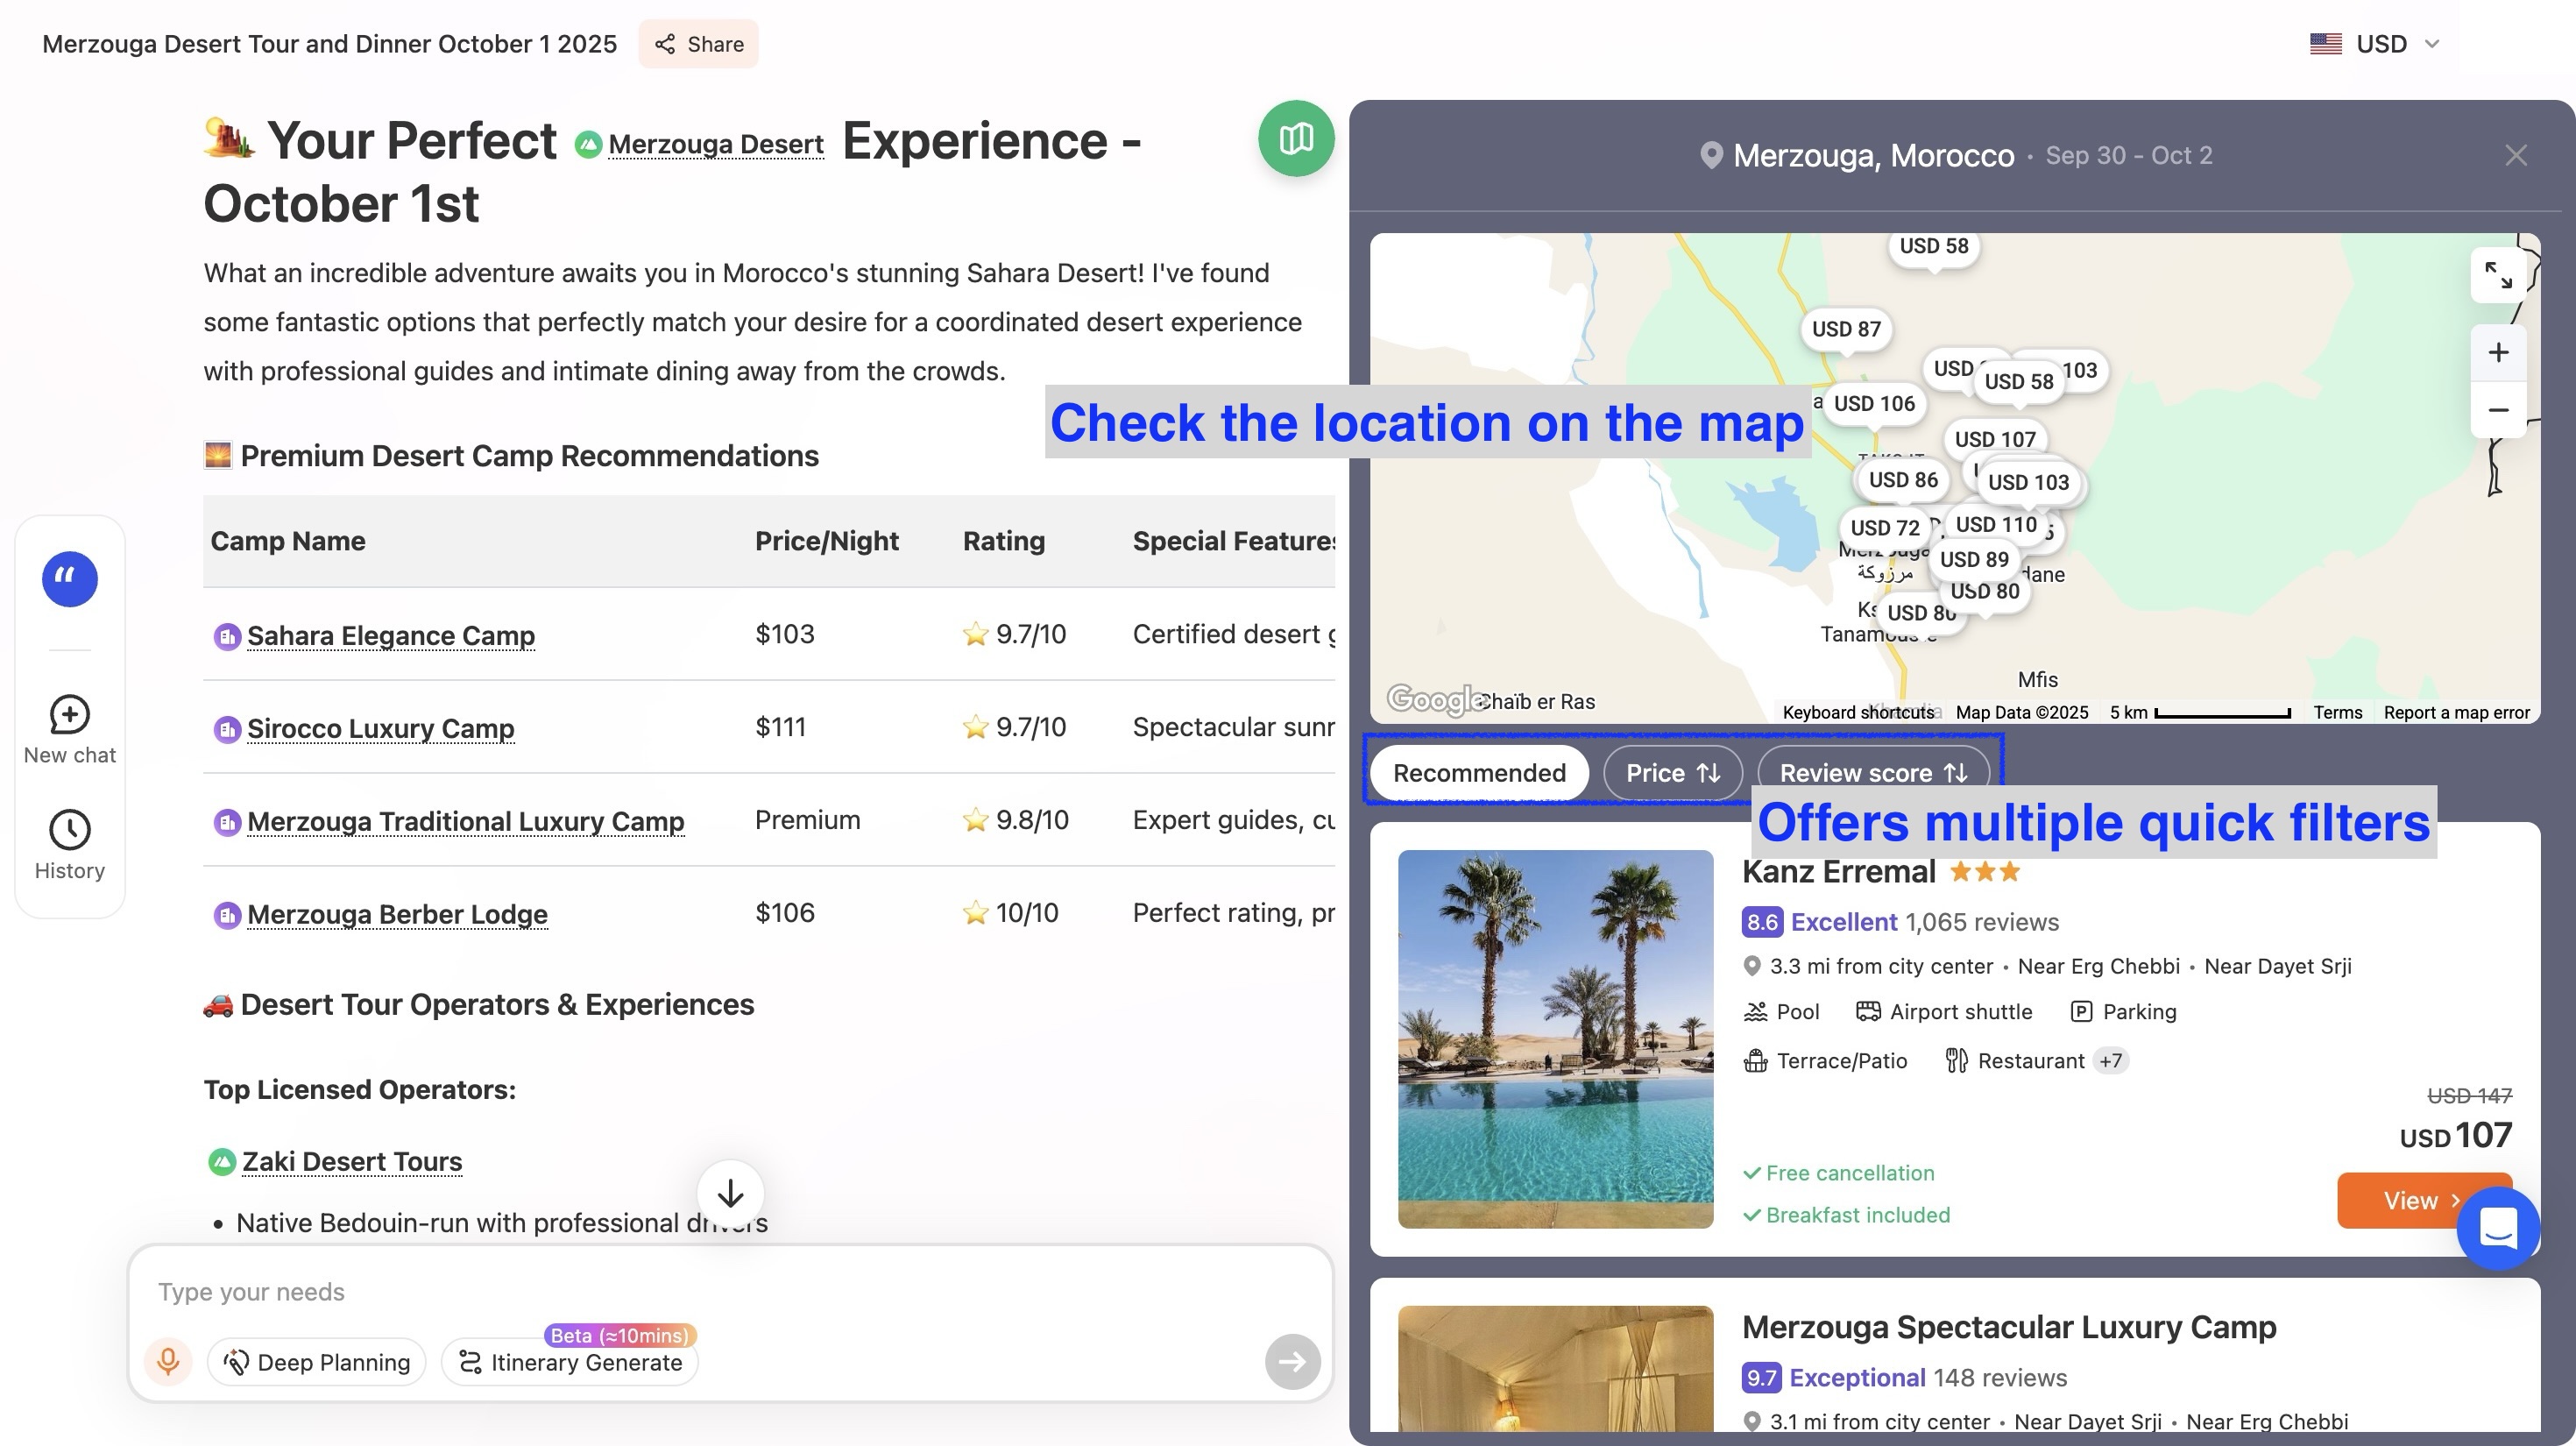
Task: Open Sirocco Luxury Camp link
Action: coord(380,729)
